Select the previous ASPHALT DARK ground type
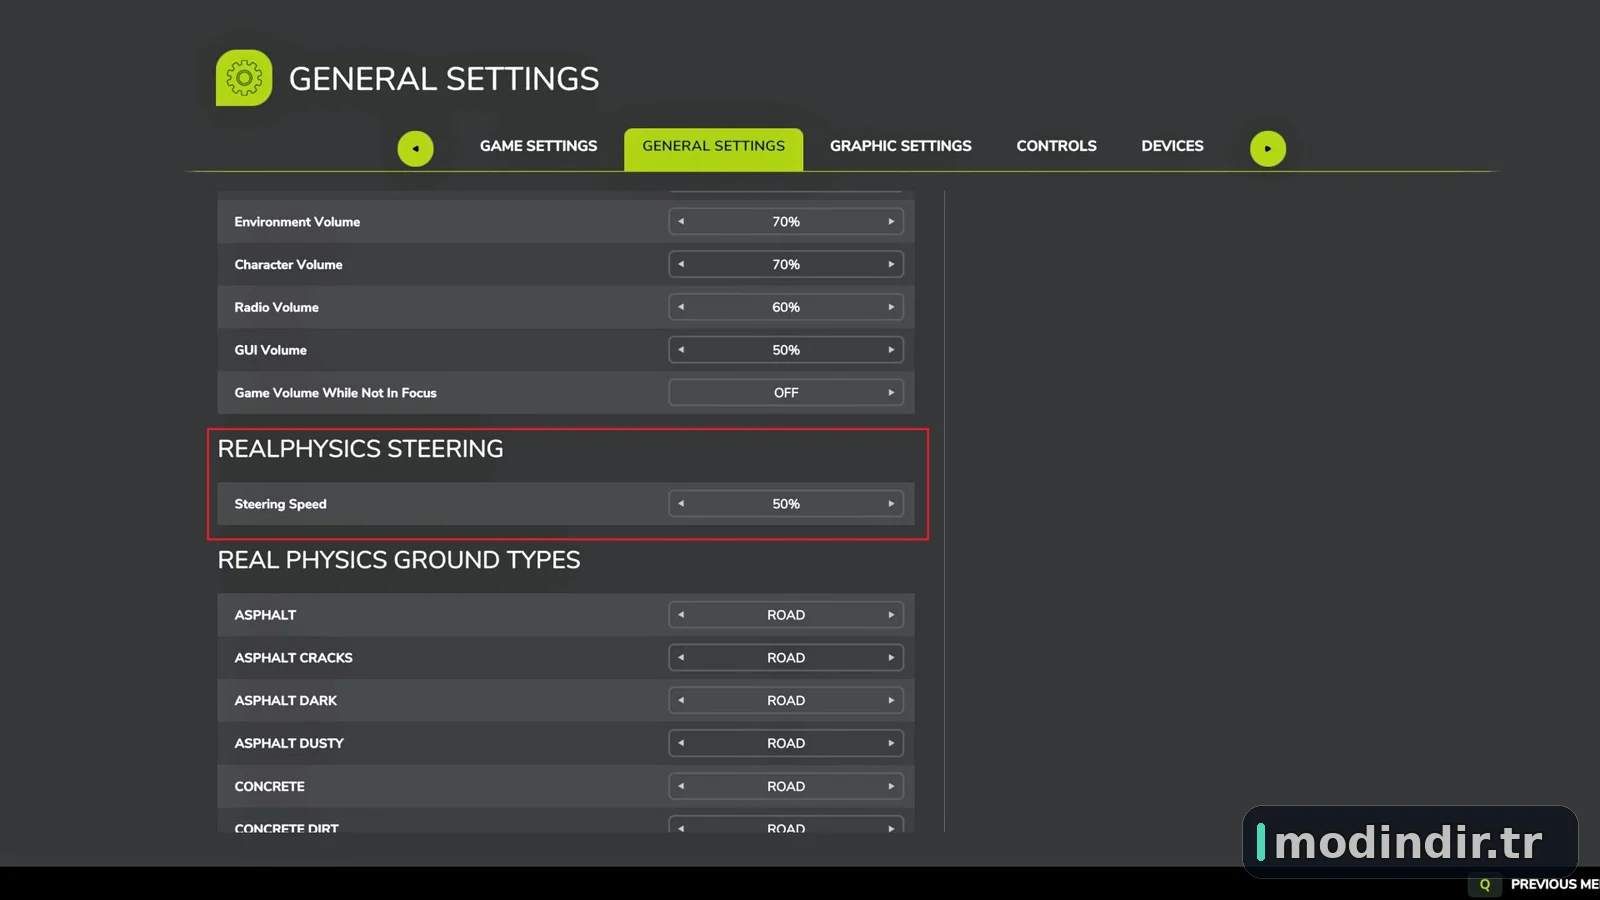The height and width of the screenshot is (900, 1600). (x=681, y=701)
